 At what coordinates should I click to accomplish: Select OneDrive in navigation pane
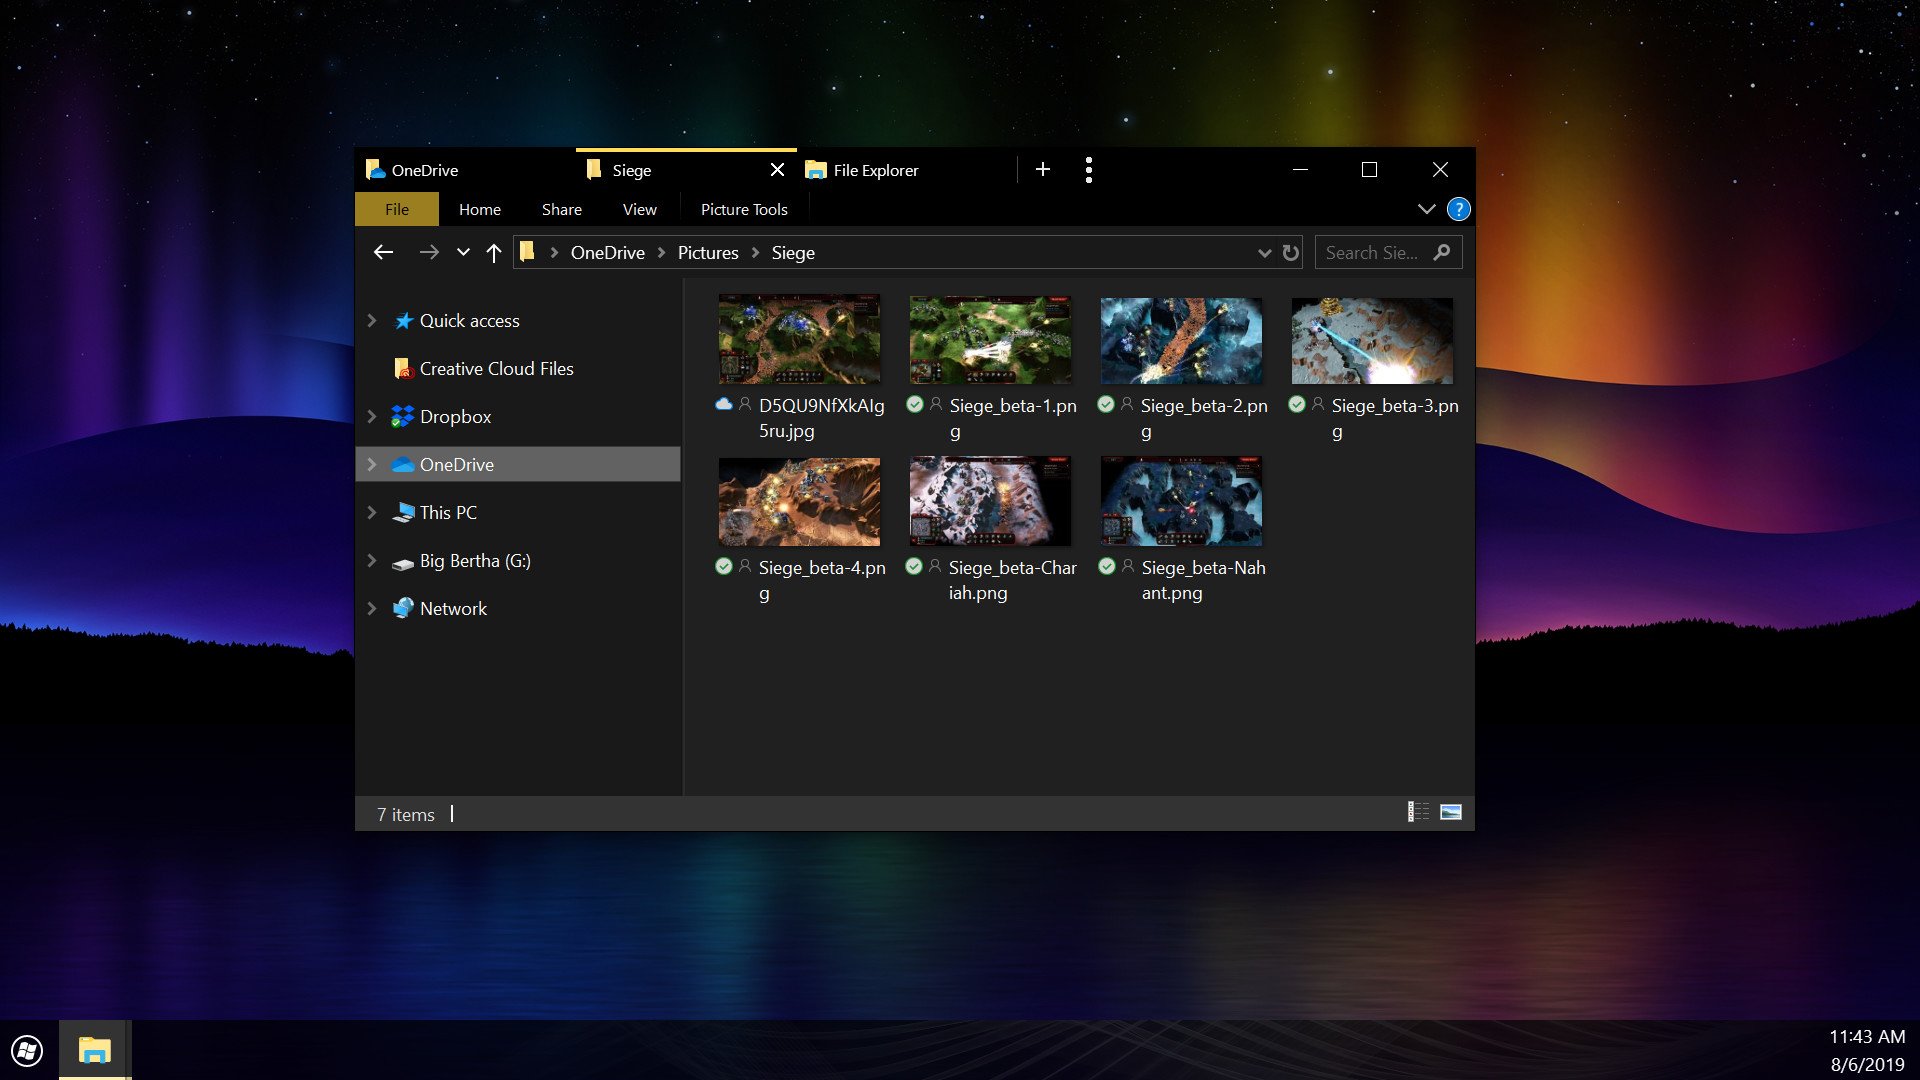pyautogui.click(x=518, y=464)
